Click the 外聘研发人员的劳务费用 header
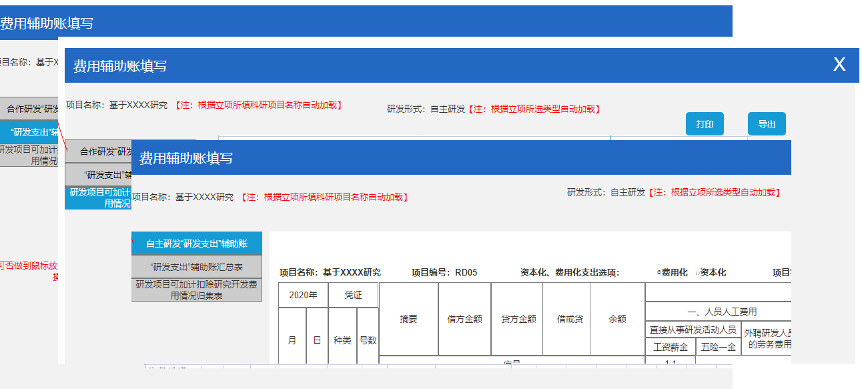 767,338
